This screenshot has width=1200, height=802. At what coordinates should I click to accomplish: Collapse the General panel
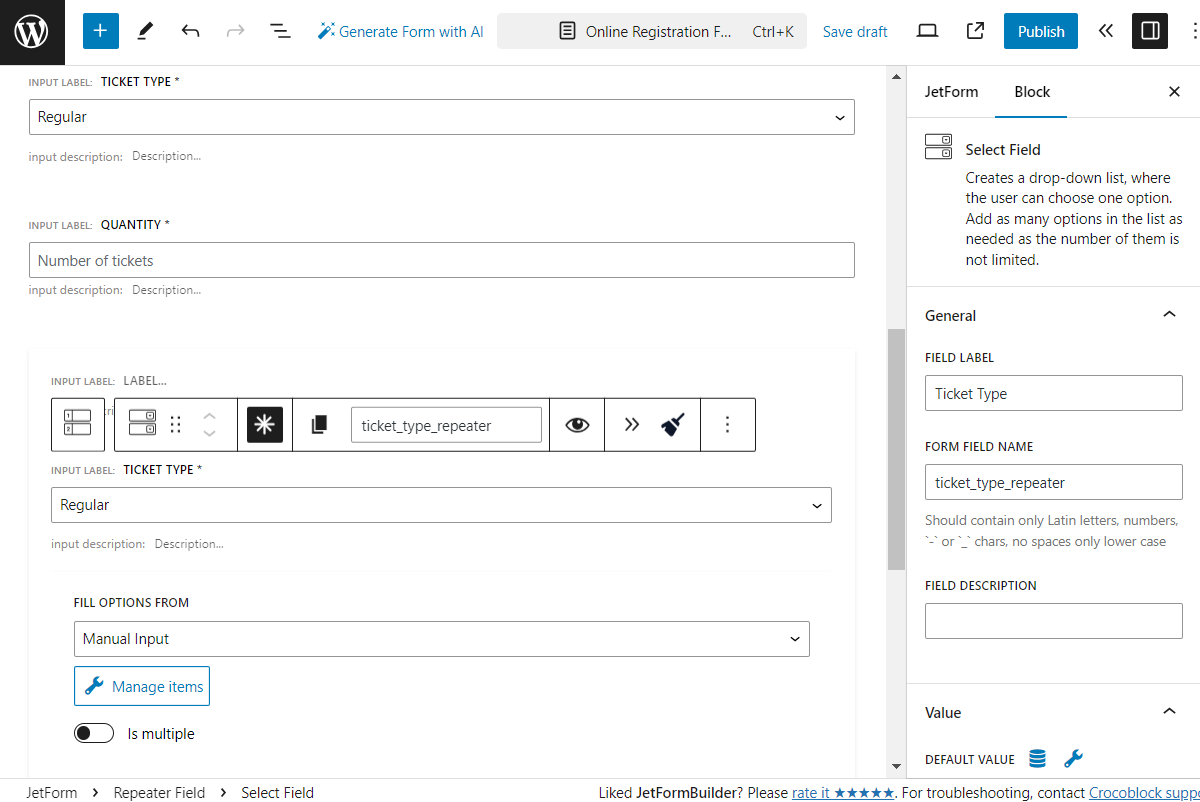[x=1053, y=316]
